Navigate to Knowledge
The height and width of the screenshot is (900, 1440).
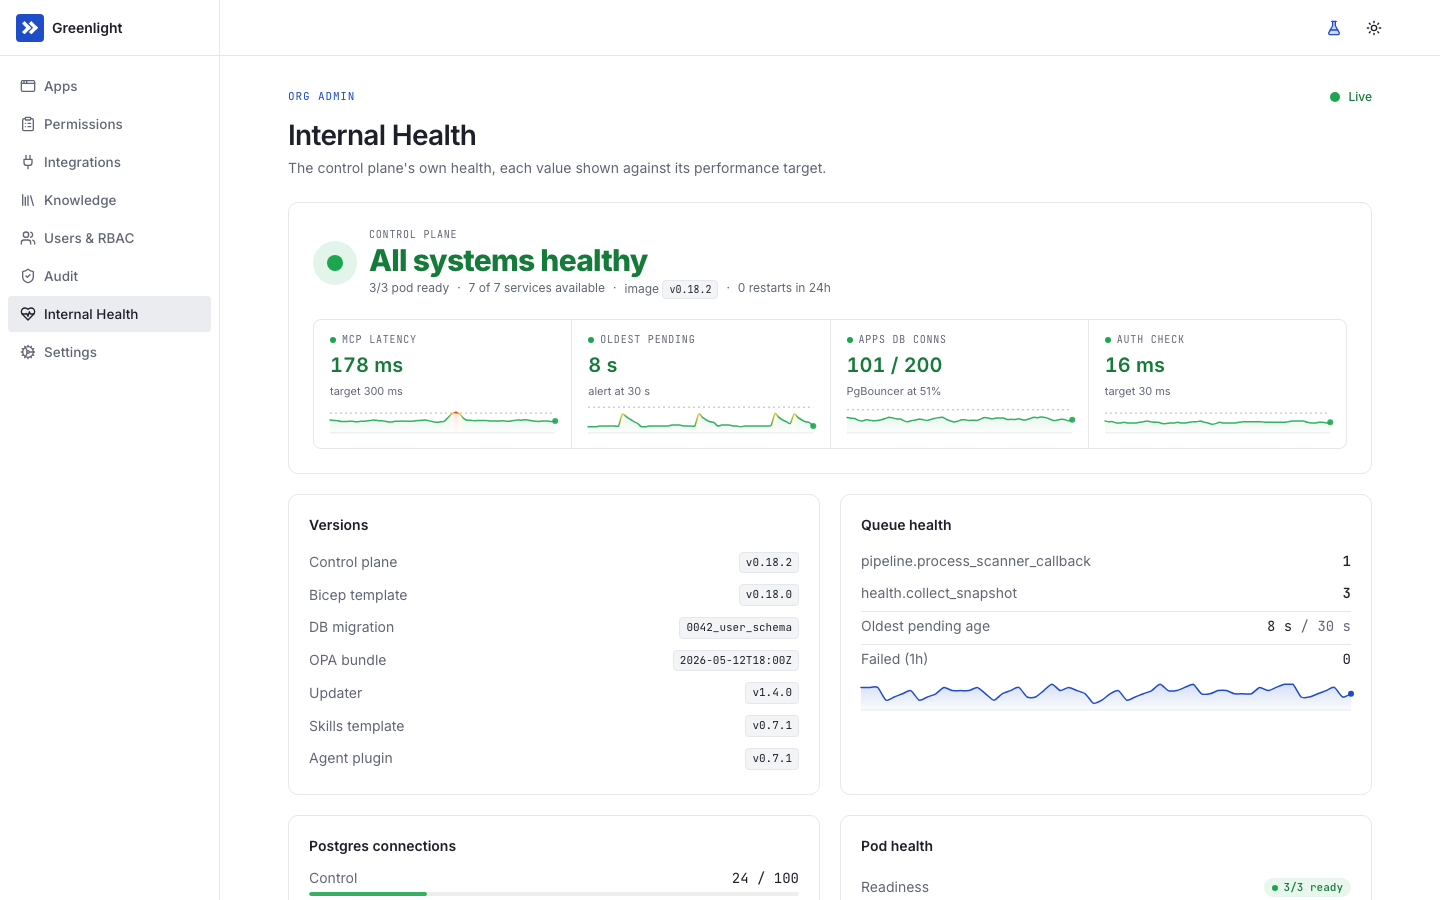tap(109, 200)
